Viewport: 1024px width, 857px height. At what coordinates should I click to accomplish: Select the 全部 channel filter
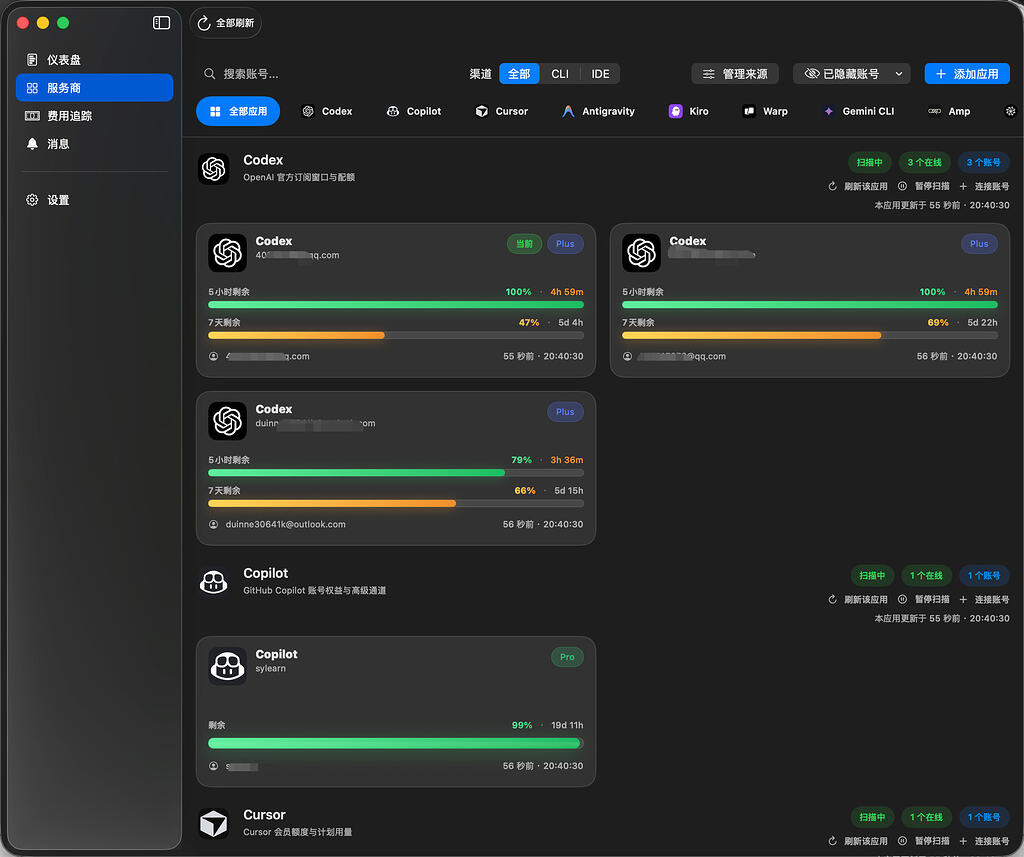[519, 74]
